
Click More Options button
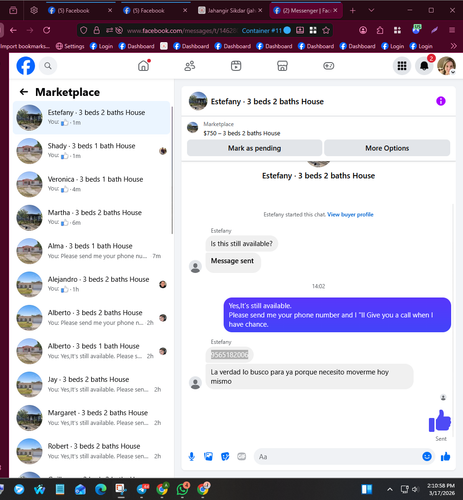click(x=387, y=148)
